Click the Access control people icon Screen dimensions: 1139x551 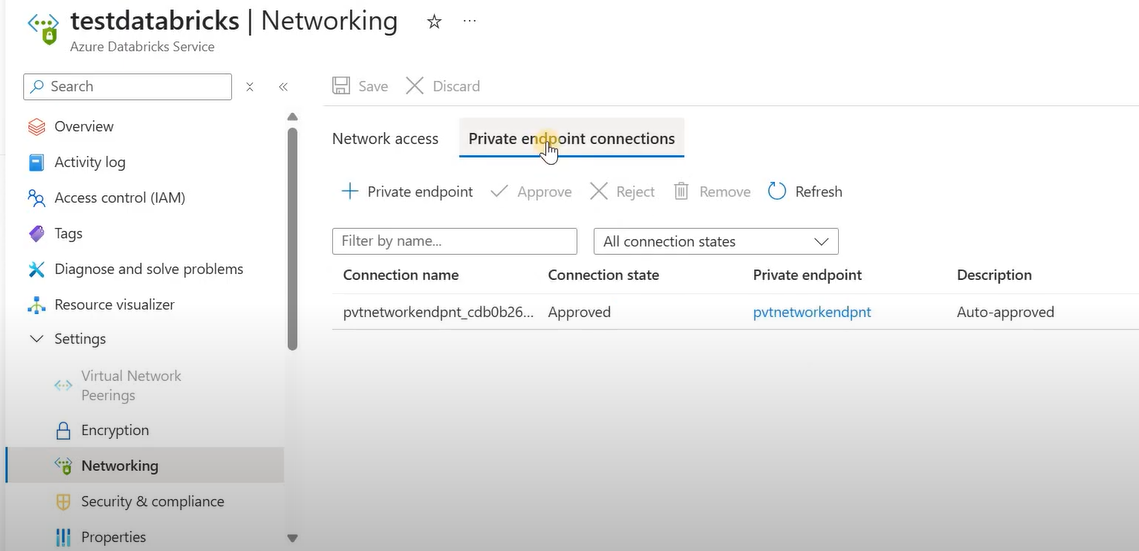point(36,197)
